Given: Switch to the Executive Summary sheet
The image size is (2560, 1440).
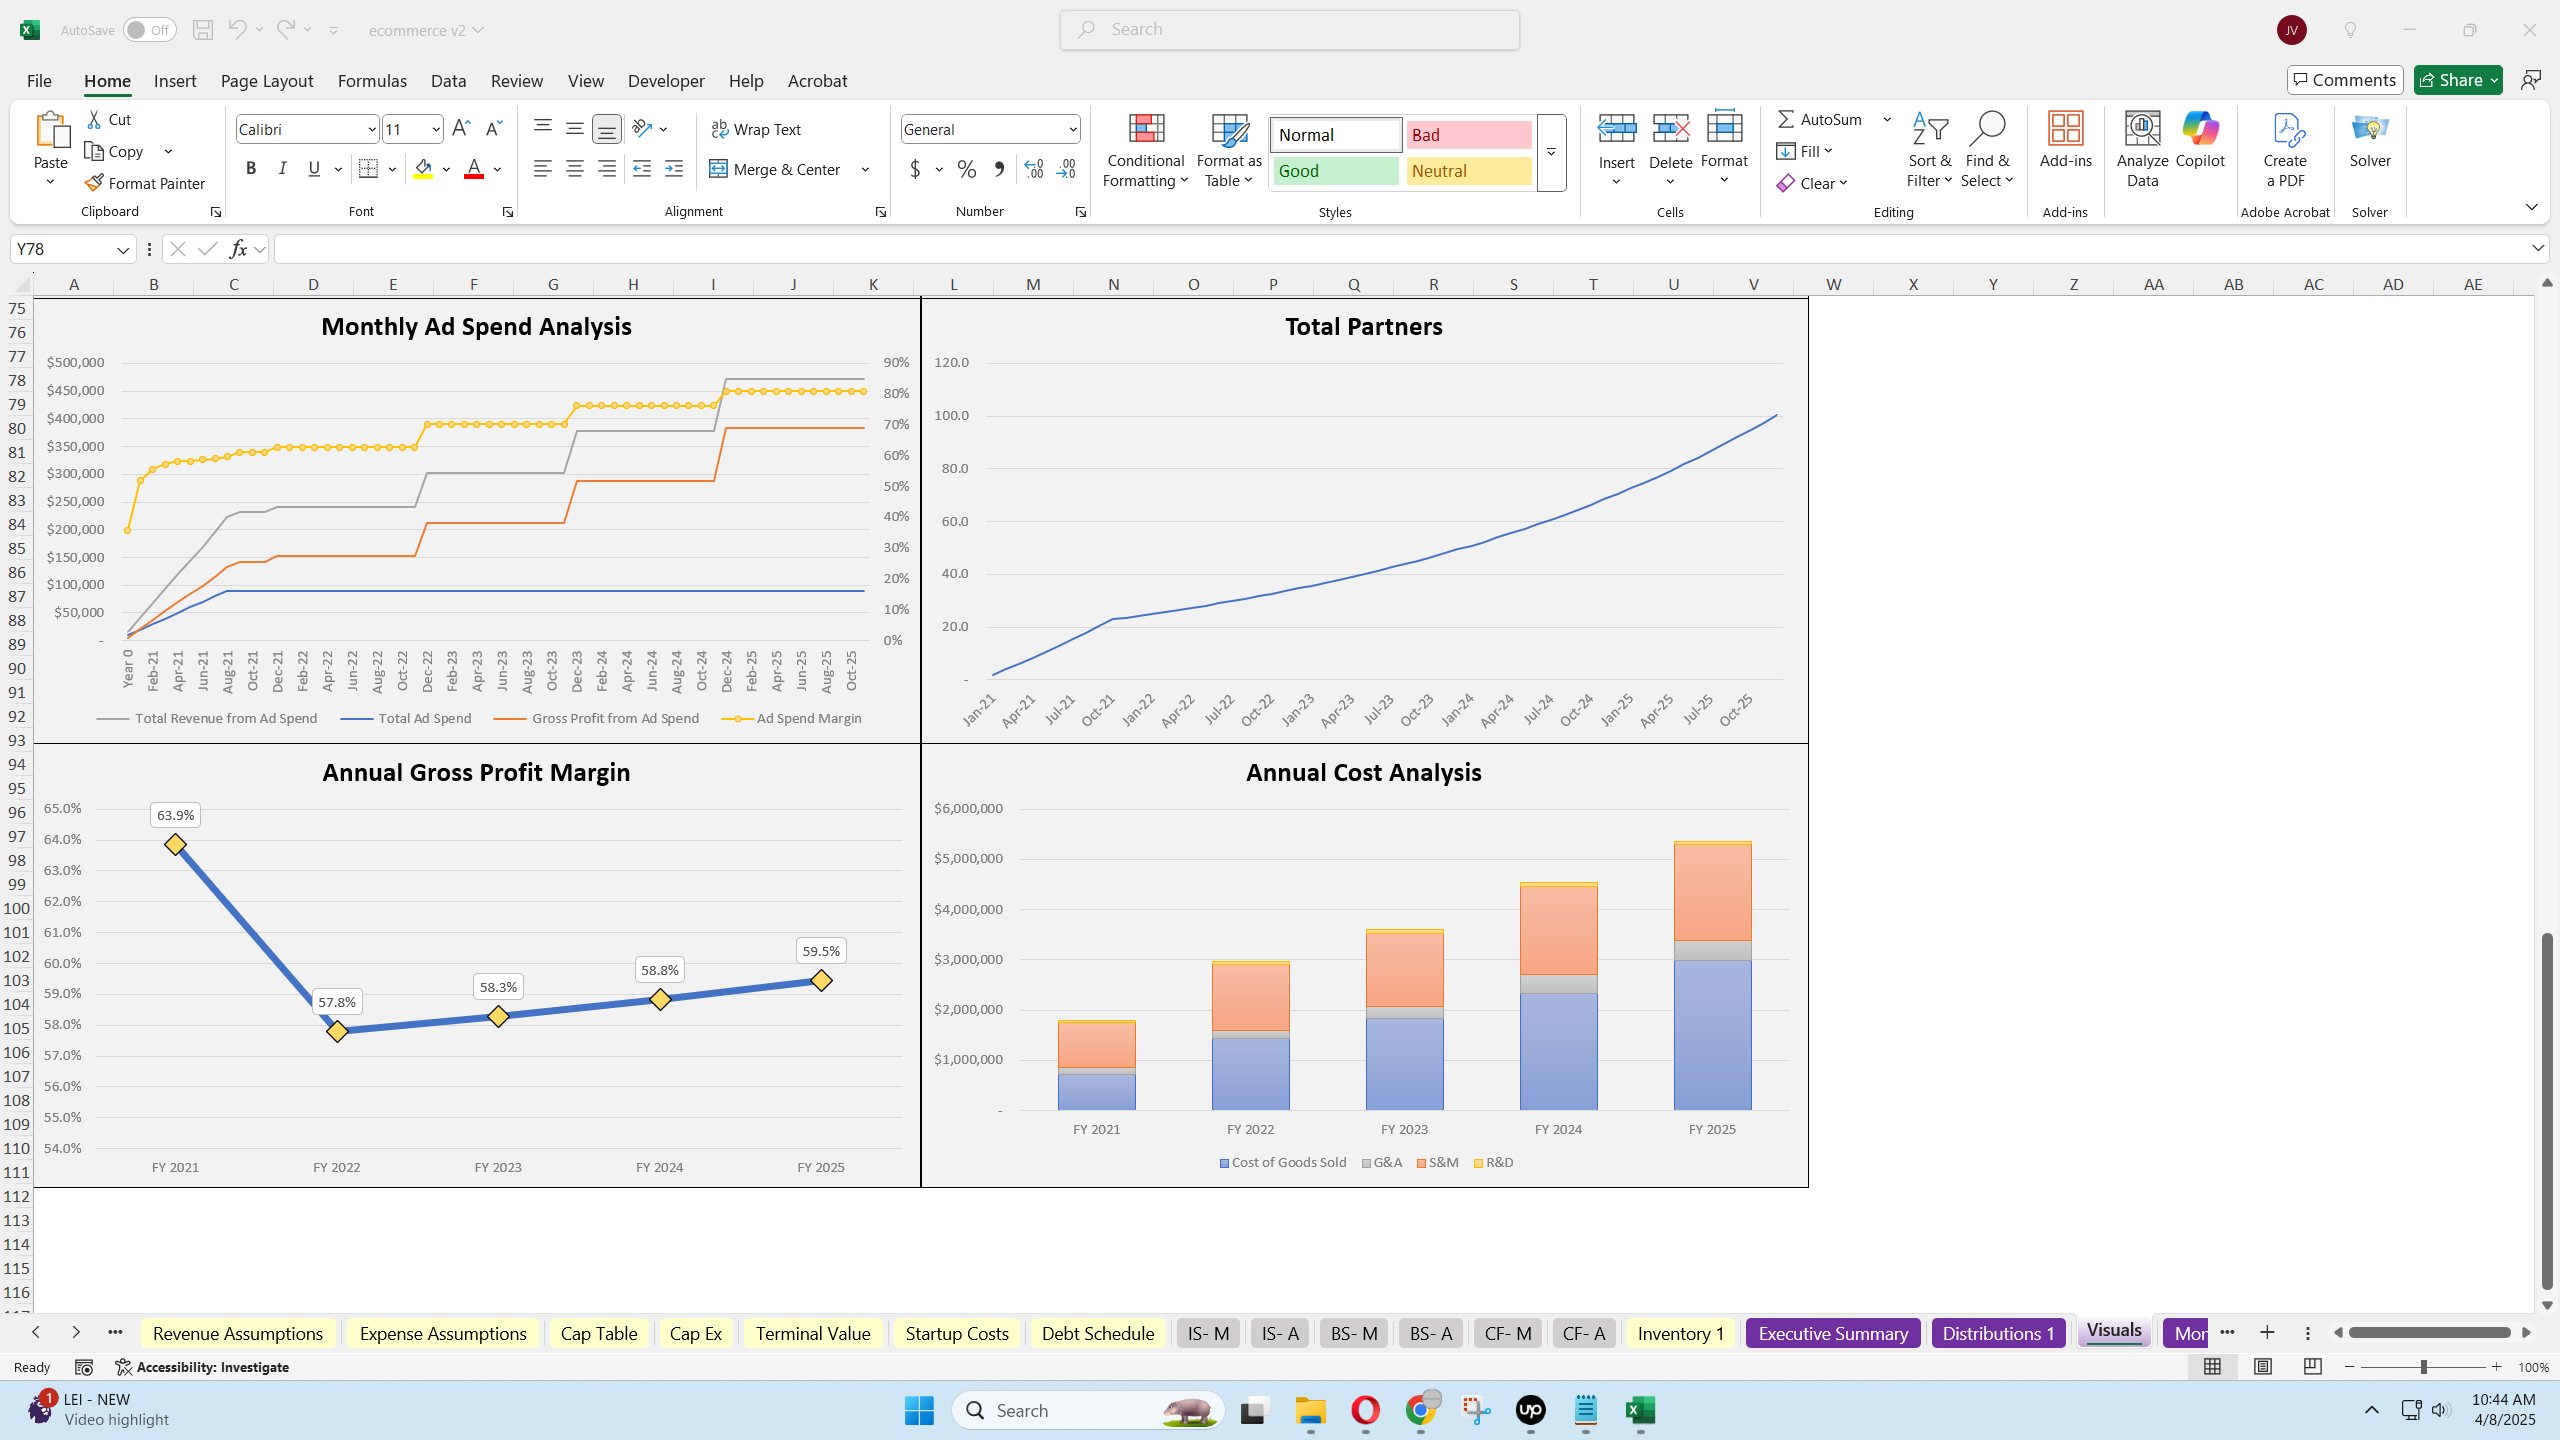Looking at the screenshot, I should point(1832,1333).
